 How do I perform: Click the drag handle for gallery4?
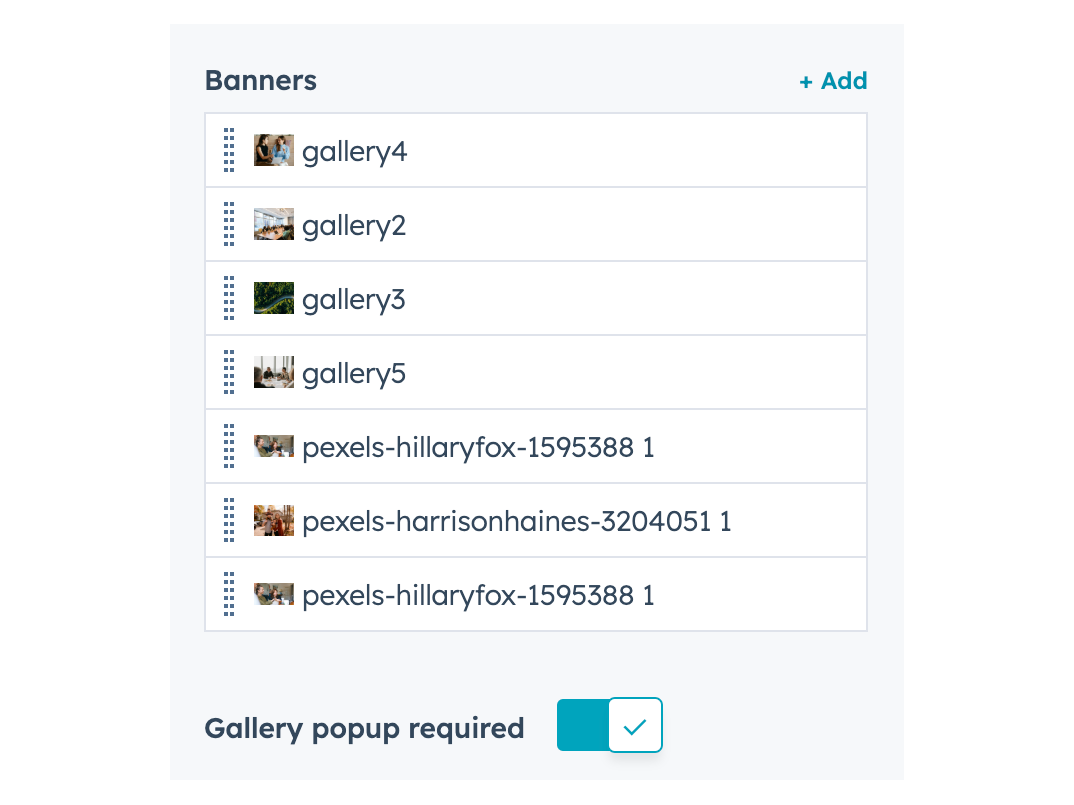tap(229, 150)
